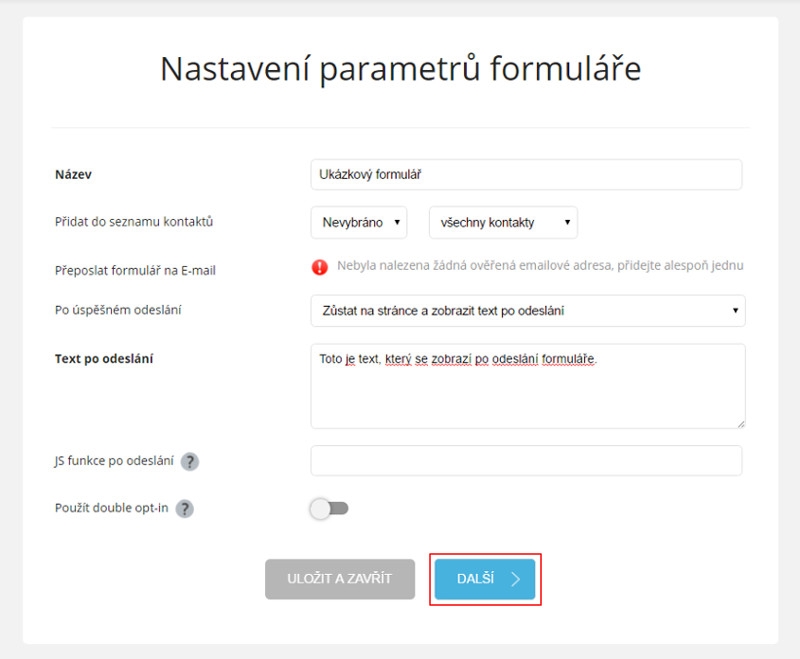Click the Nastavení parametrů formuláře heading
The image size is (800, 659).
click(x=401, y=69)
